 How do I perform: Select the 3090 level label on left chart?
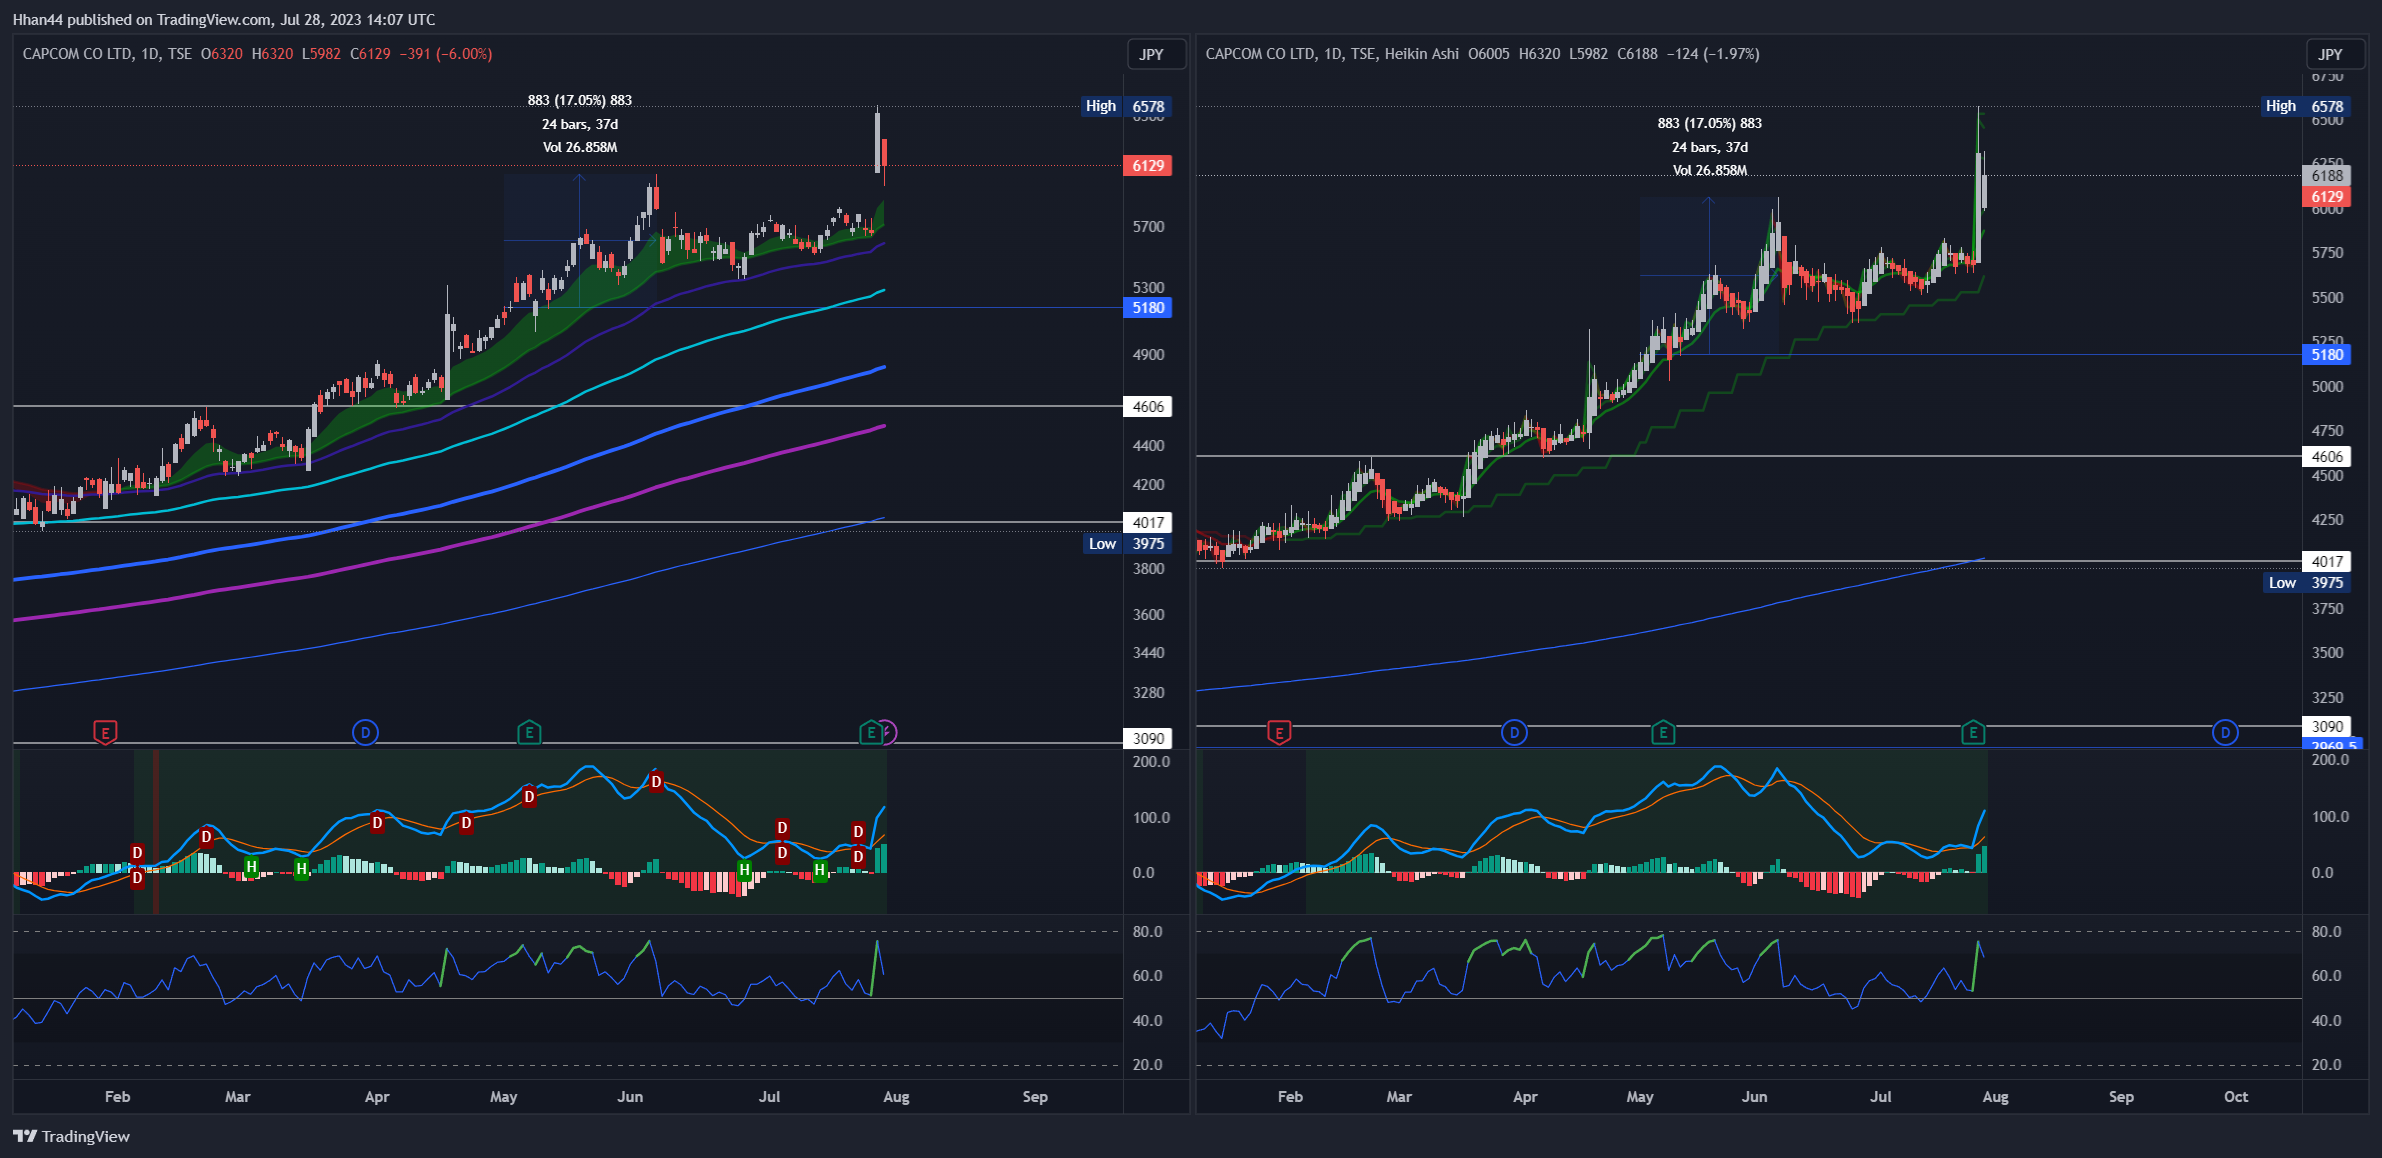coord(1148,739)
